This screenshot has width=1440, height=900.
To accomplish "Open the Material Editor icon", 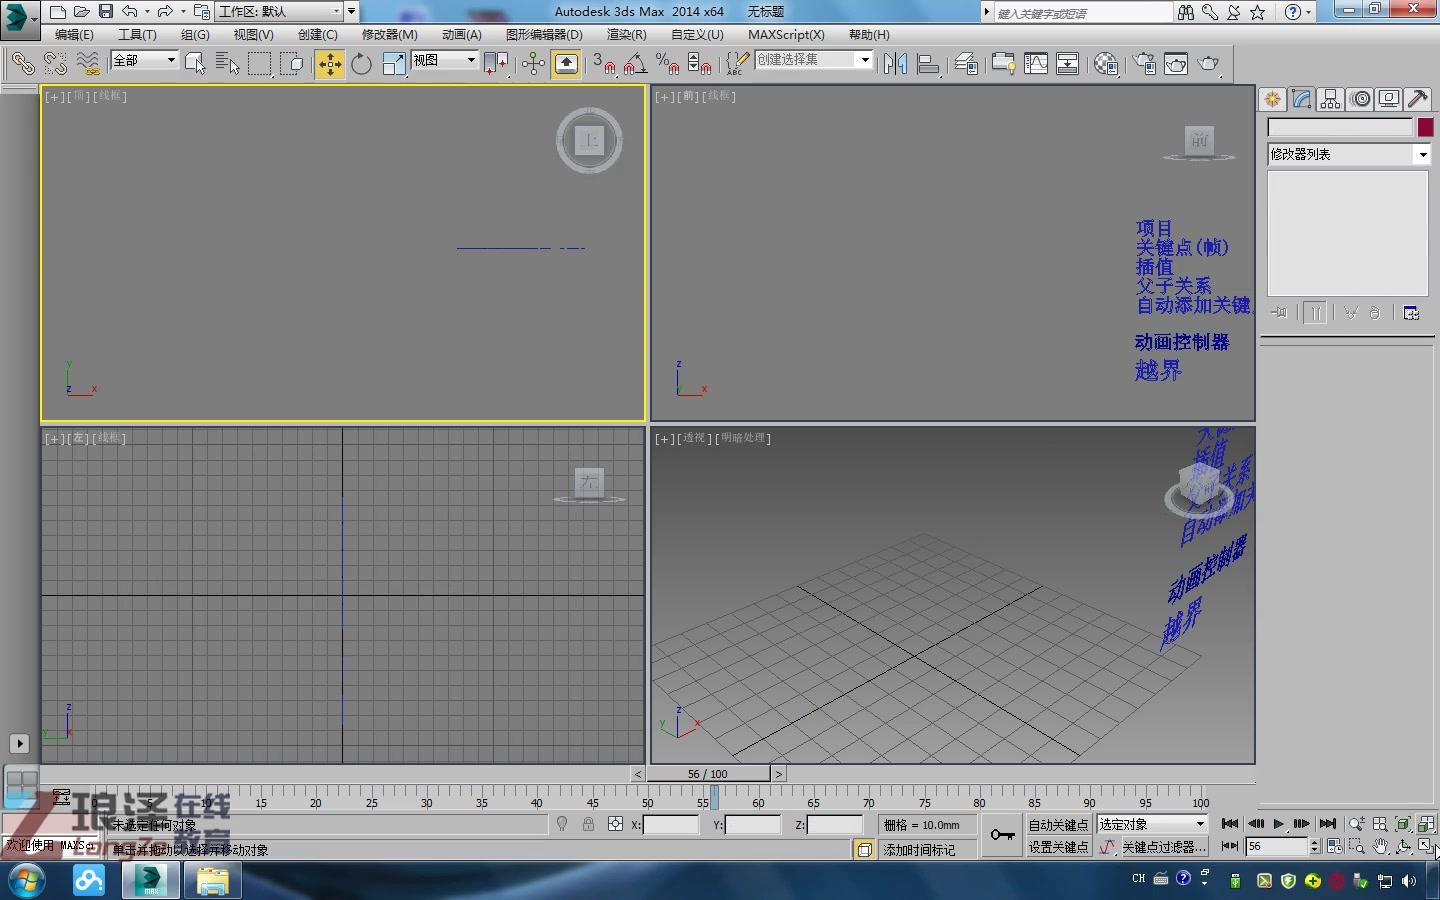I will [x=1106, y=64].
